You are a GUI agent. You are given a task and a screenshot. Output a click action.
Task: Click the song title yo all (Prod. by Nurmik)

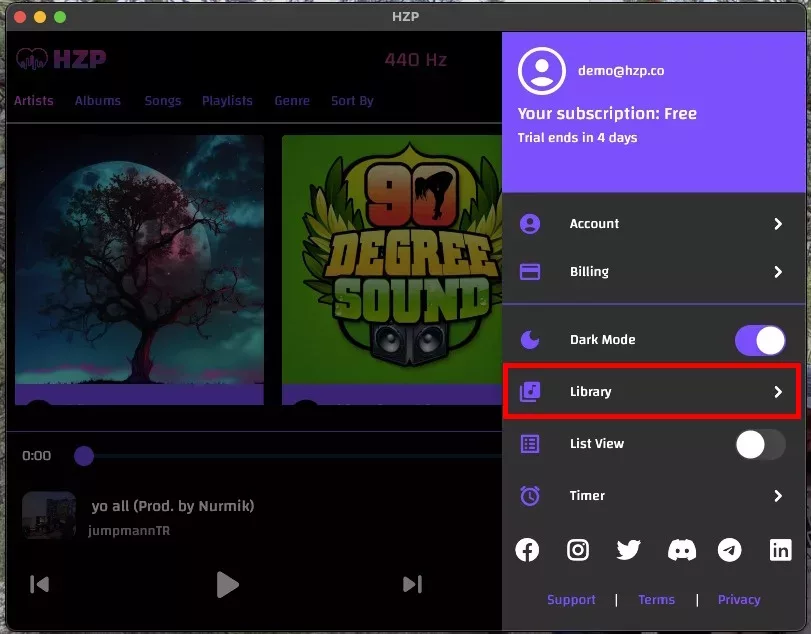(x=173, y=506)
